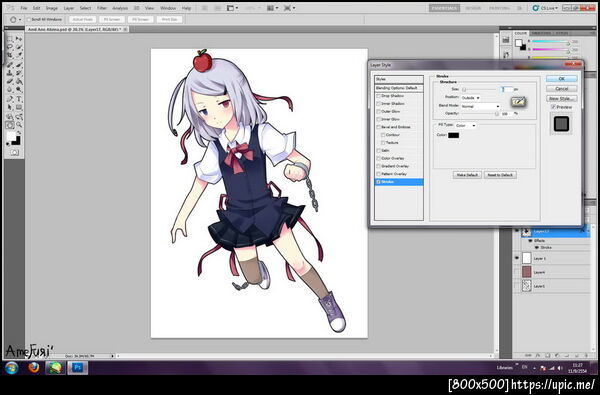
Task: Click the black stroke Color swatch
Action: pos(453,135)
